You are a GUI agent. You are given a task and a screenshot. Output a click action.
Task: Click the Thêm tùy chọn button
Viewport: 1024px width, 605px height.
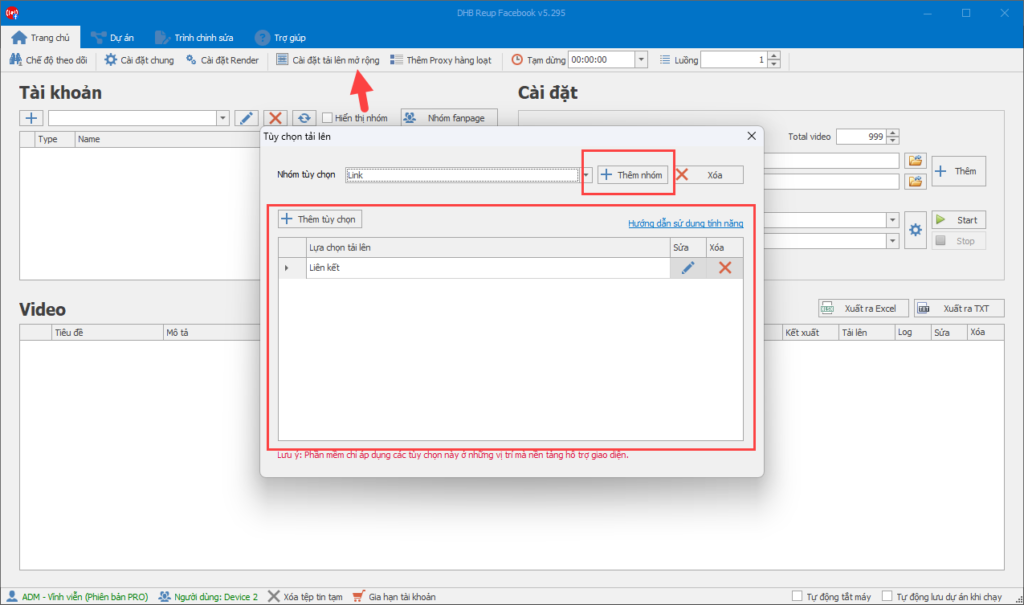pyautogui.click(x=320, y=219)
